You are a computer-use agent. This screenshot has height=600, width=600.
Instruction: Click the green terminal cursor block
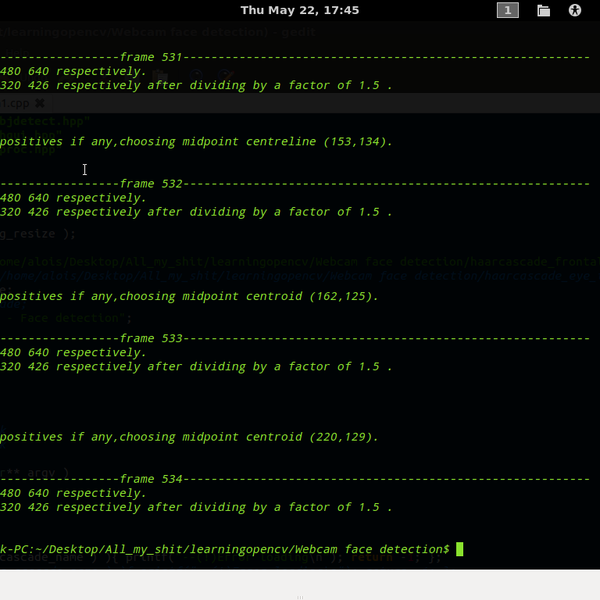pos(460,549)
